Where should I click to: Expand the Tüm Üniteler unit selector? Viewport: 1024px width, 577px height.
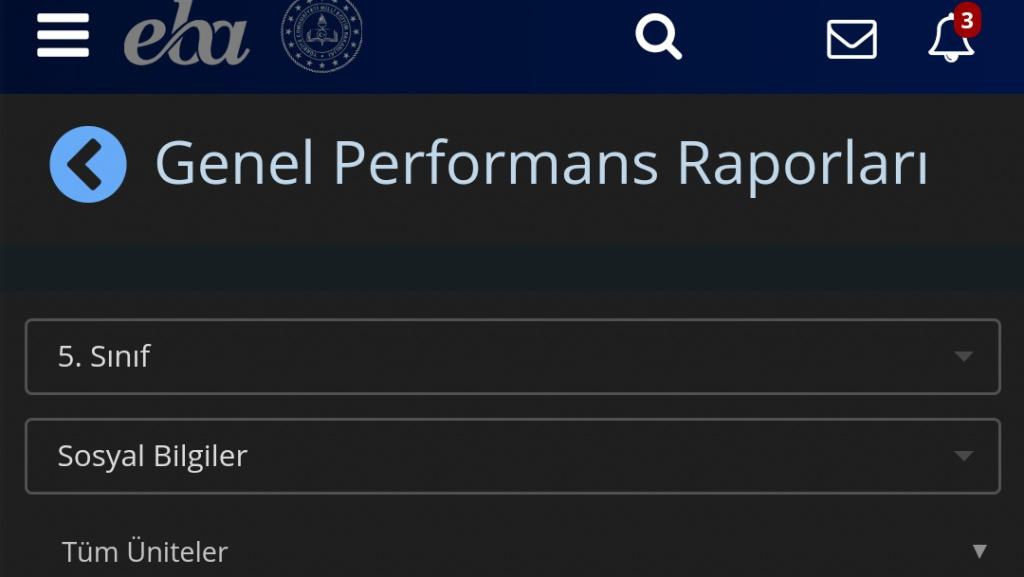[x=513, y=552]
